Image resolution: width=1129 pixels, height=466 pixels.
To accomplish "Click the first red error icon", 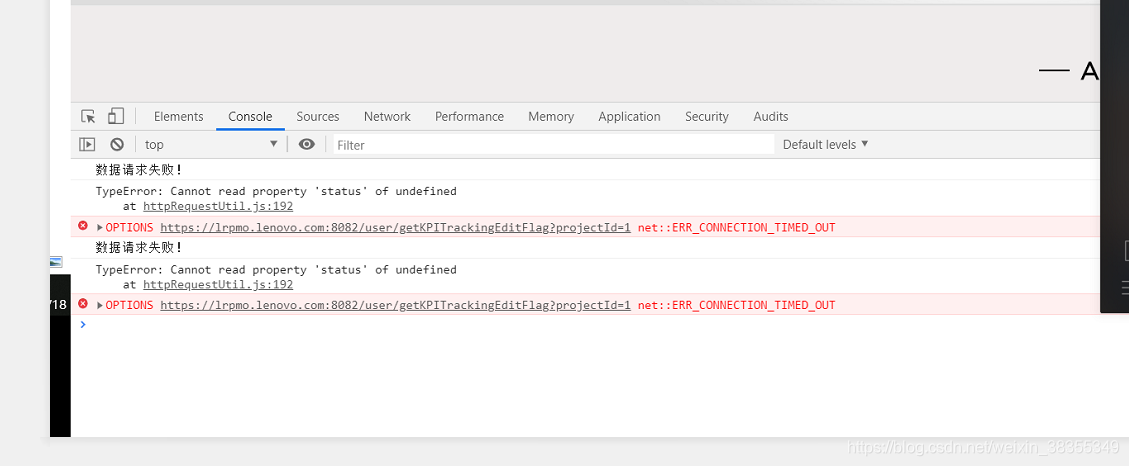I will (83, 226).
